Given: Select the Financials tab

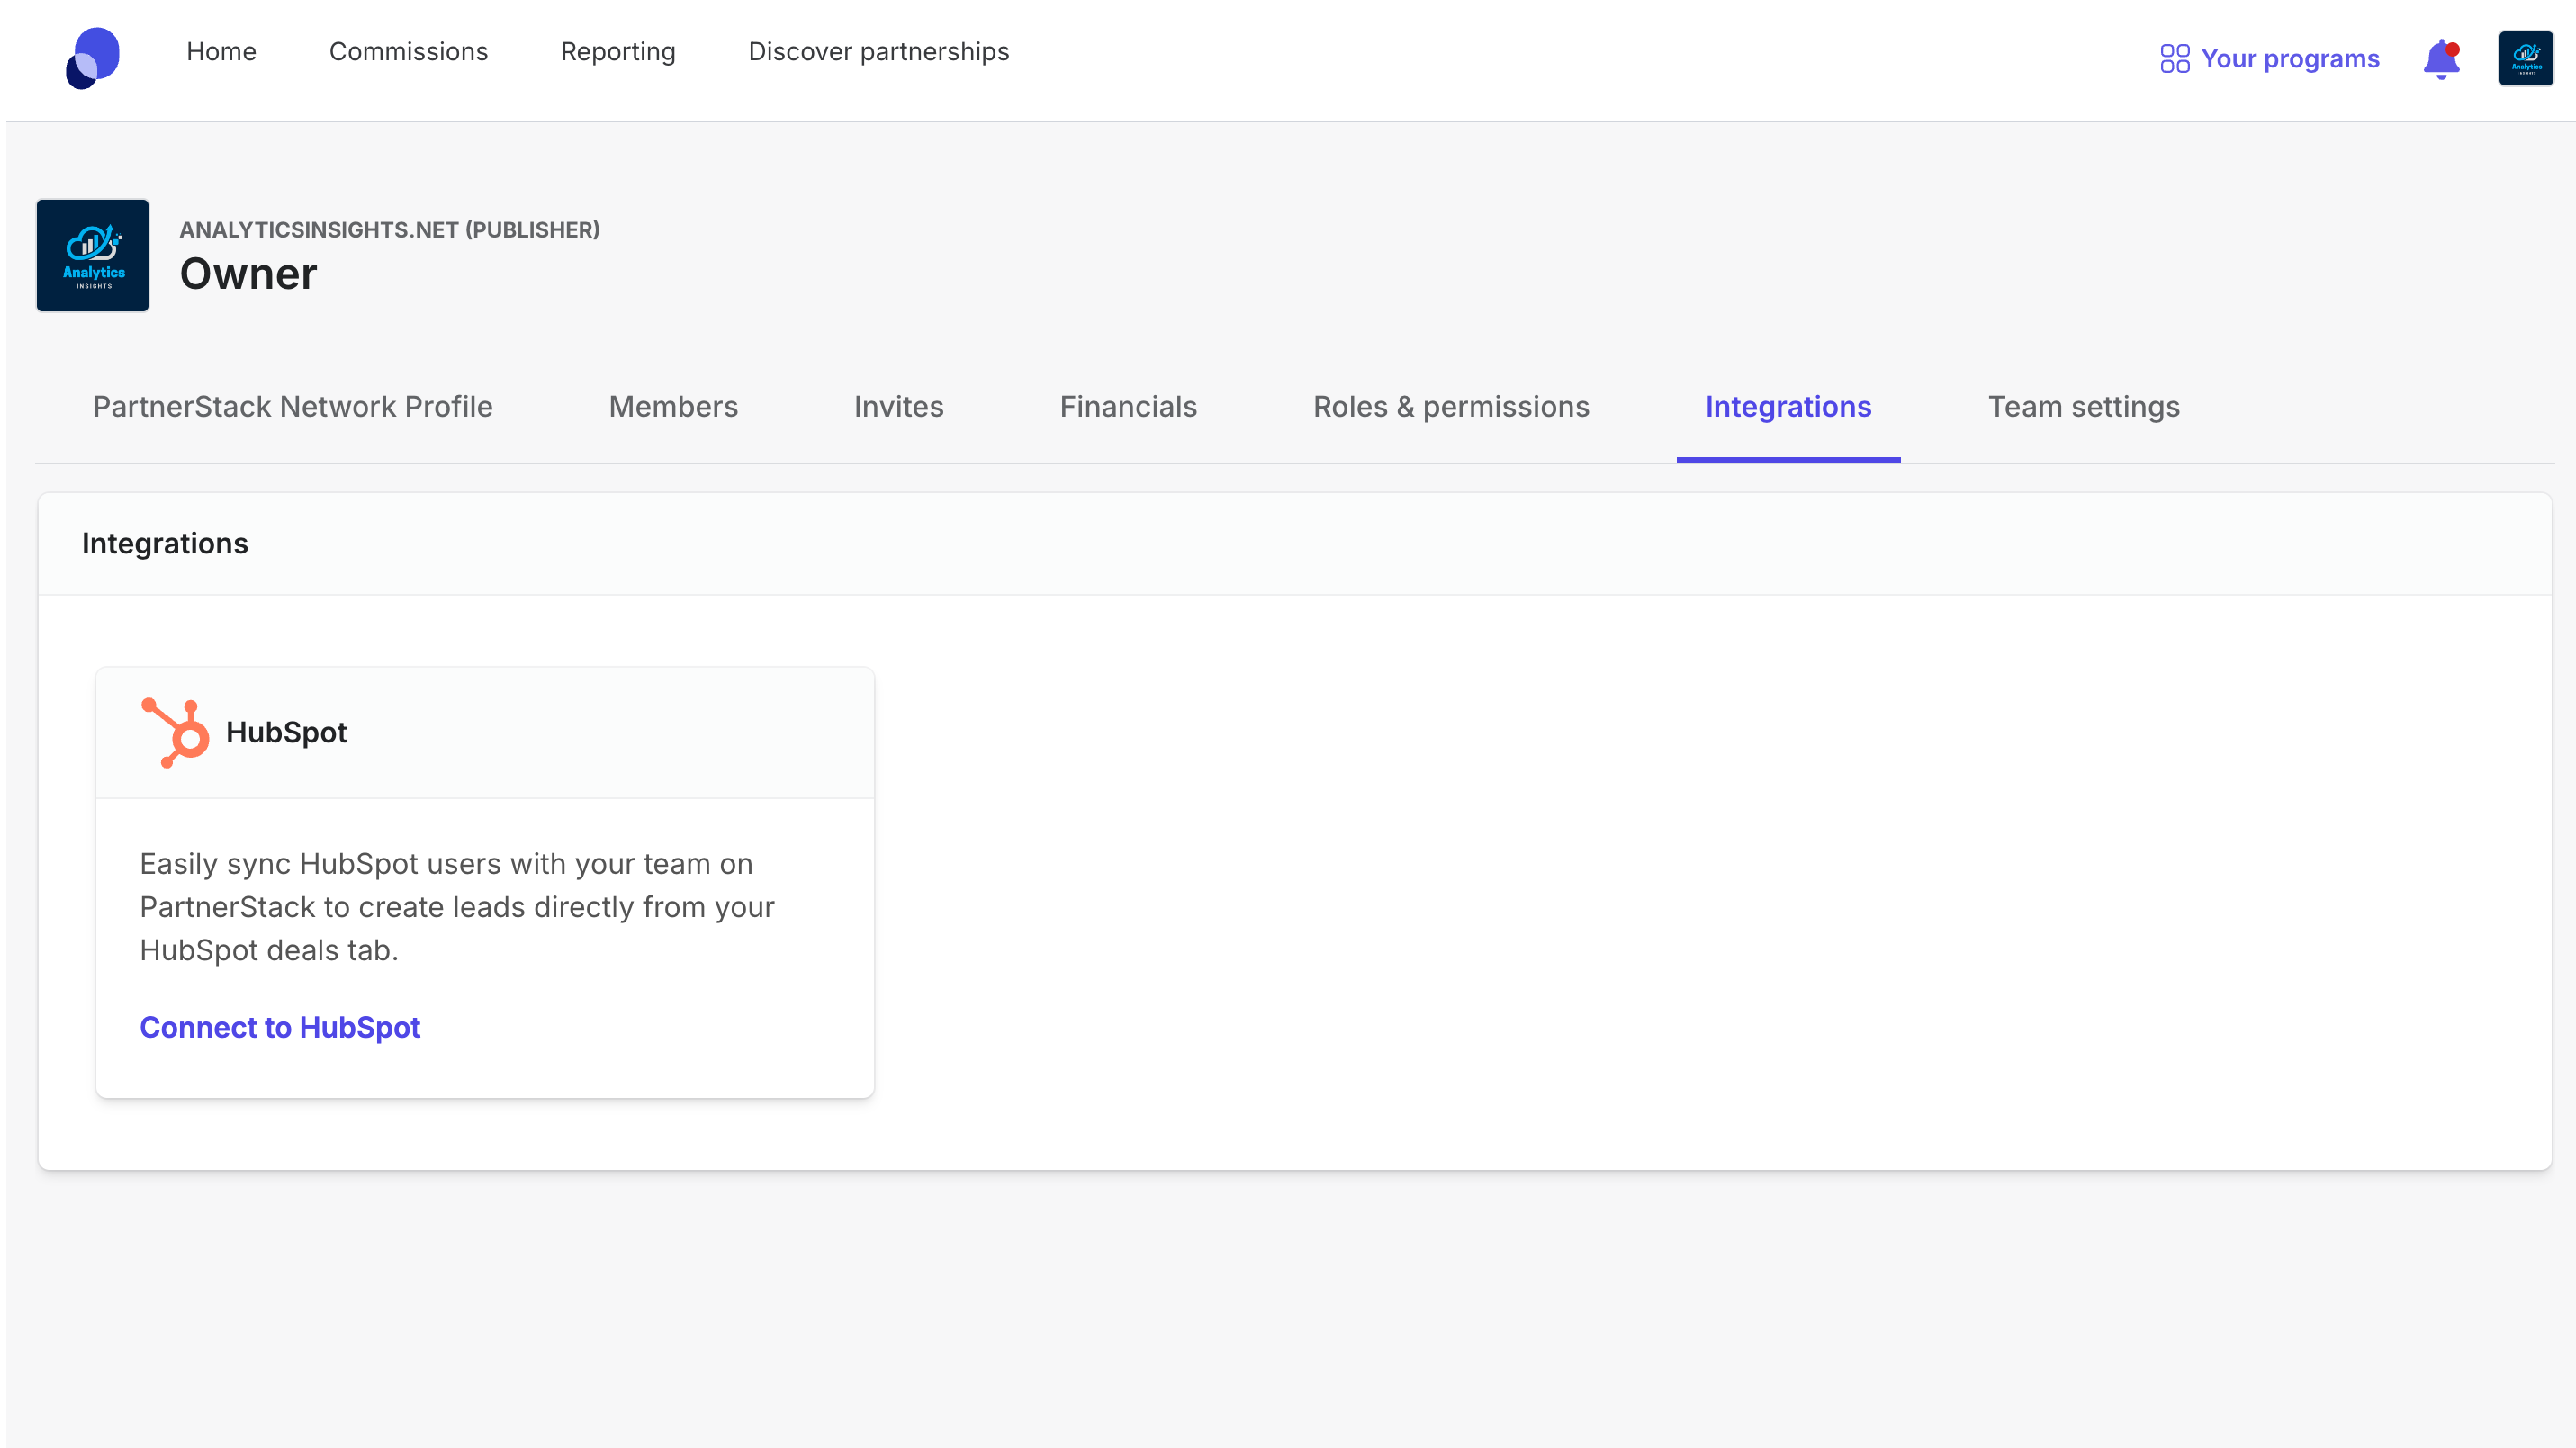Looking at the screenshot, I should [x=1127, y=407].
